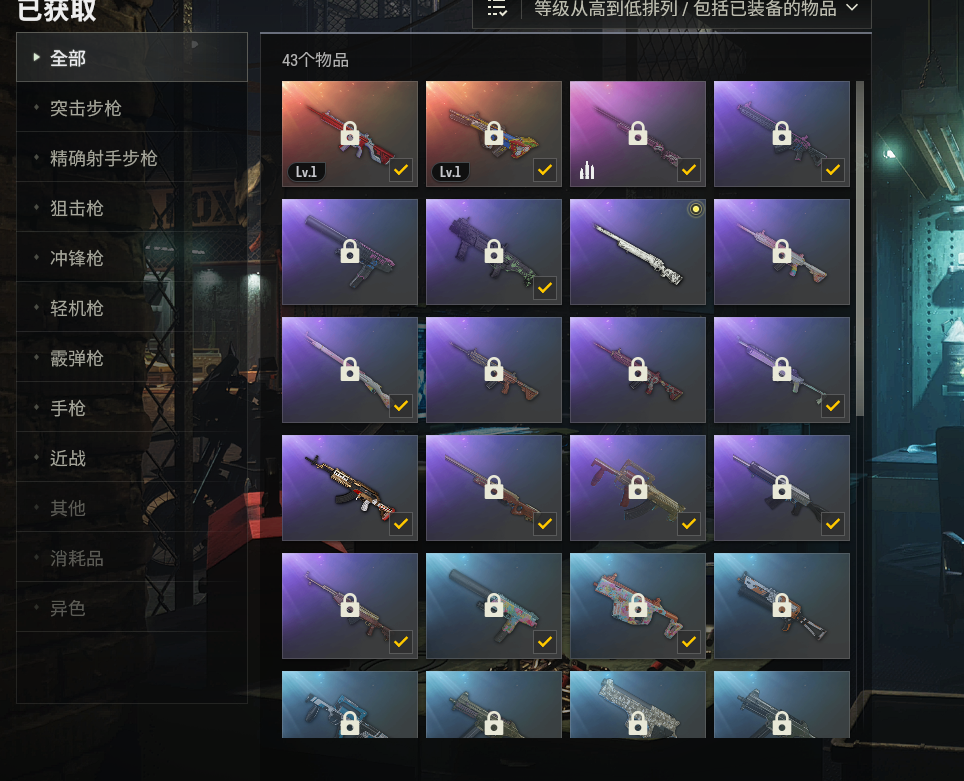Toggle checkmark on the first red rifle skin
This screenshot has height=781, width=964.
coord(401,170)
